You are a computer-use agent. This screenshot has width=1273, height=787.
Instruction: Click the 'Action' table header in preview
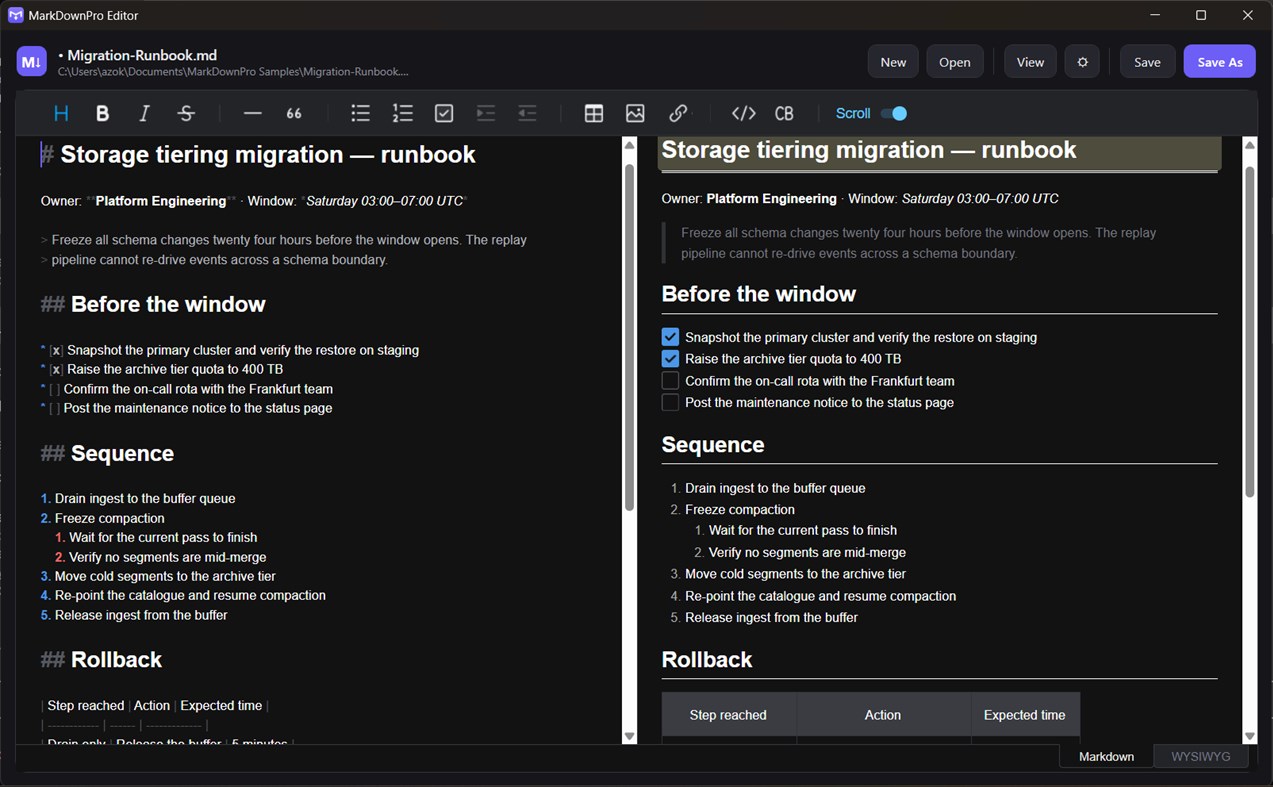(883, 715)
